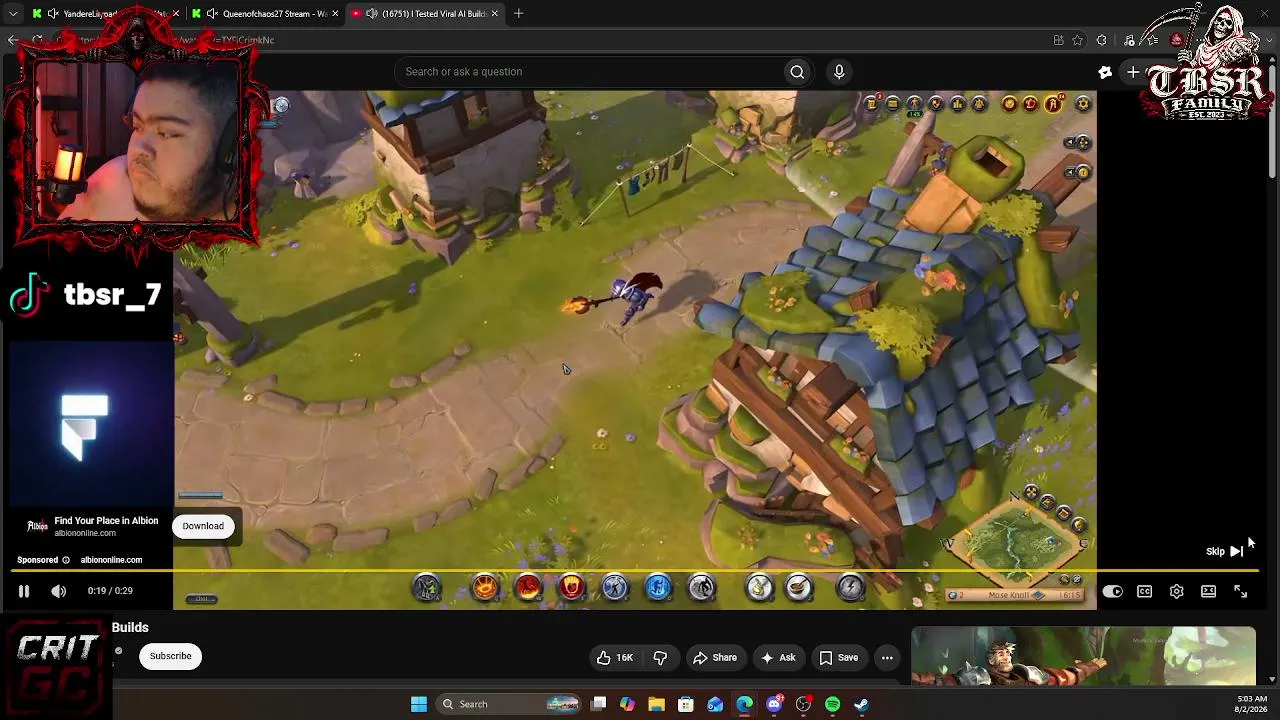Click the Ask button under the video

coord(778,657)
